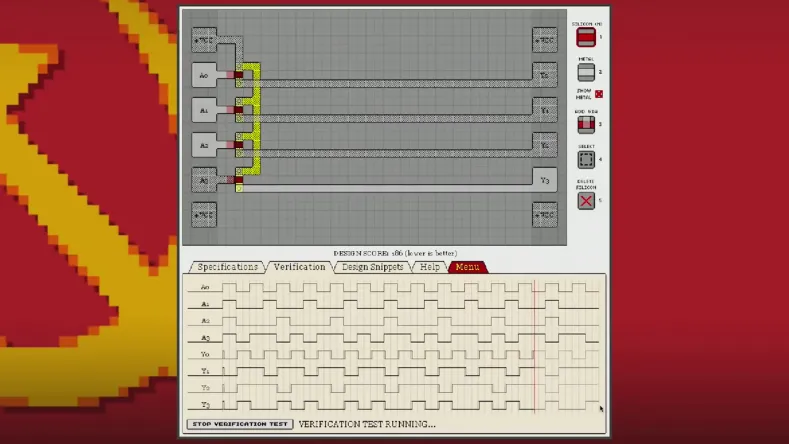This screenshot has width=789, height=444.
Task: Pick the Delete Silicon tool
Action: pyautogui.click(x=586, y=200)
